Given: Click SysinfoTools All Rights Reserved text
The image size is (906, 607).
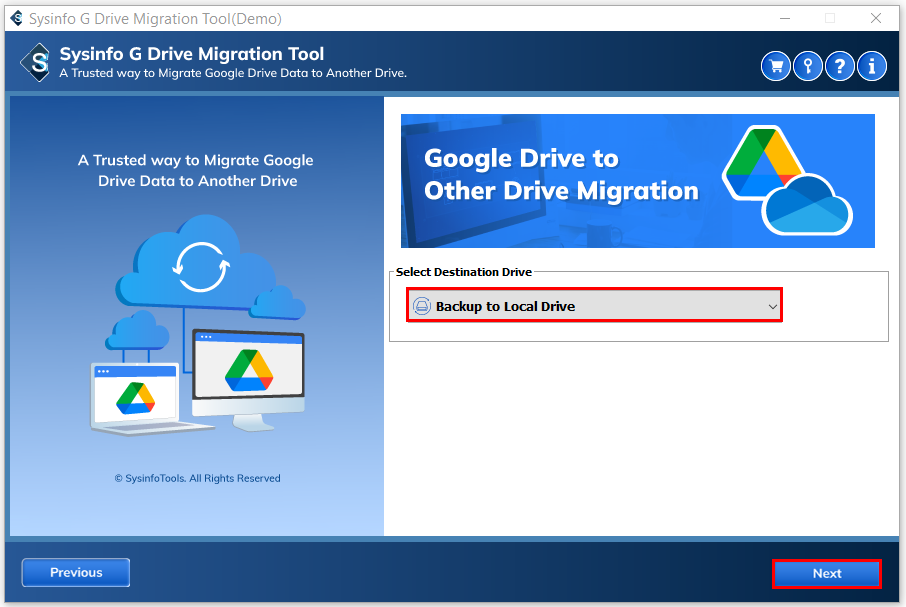Looking at the screenshot, I should pos(197,478).
